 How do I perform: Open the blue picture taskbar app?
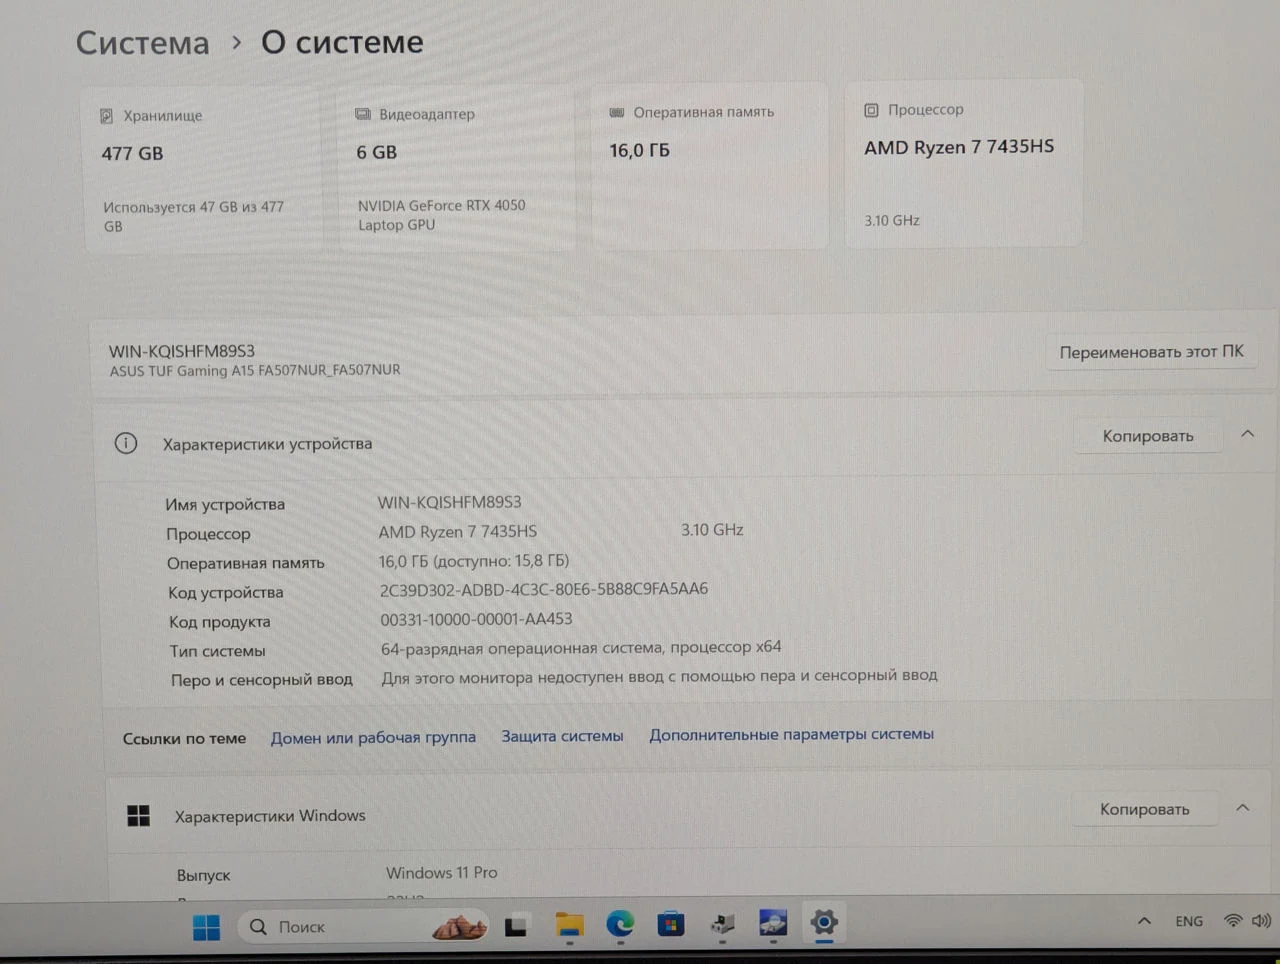773,922
